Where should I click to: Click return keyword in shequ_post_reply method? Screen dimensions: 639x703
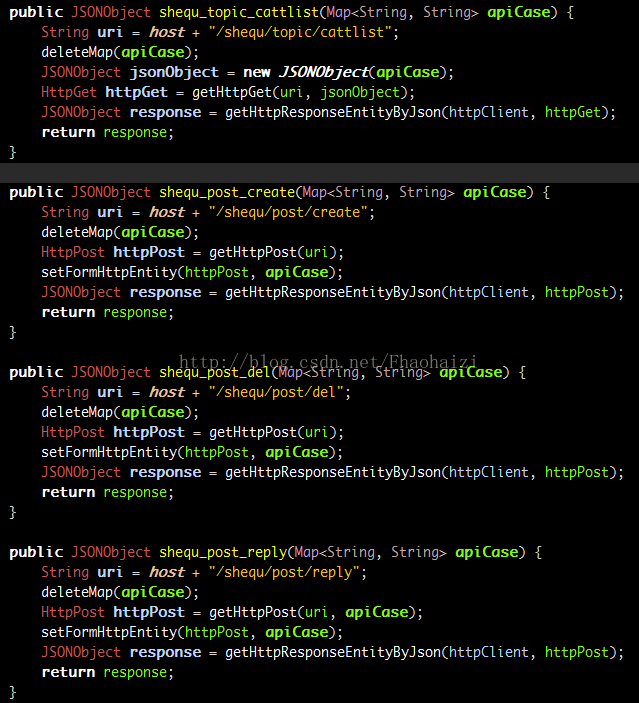68,673
